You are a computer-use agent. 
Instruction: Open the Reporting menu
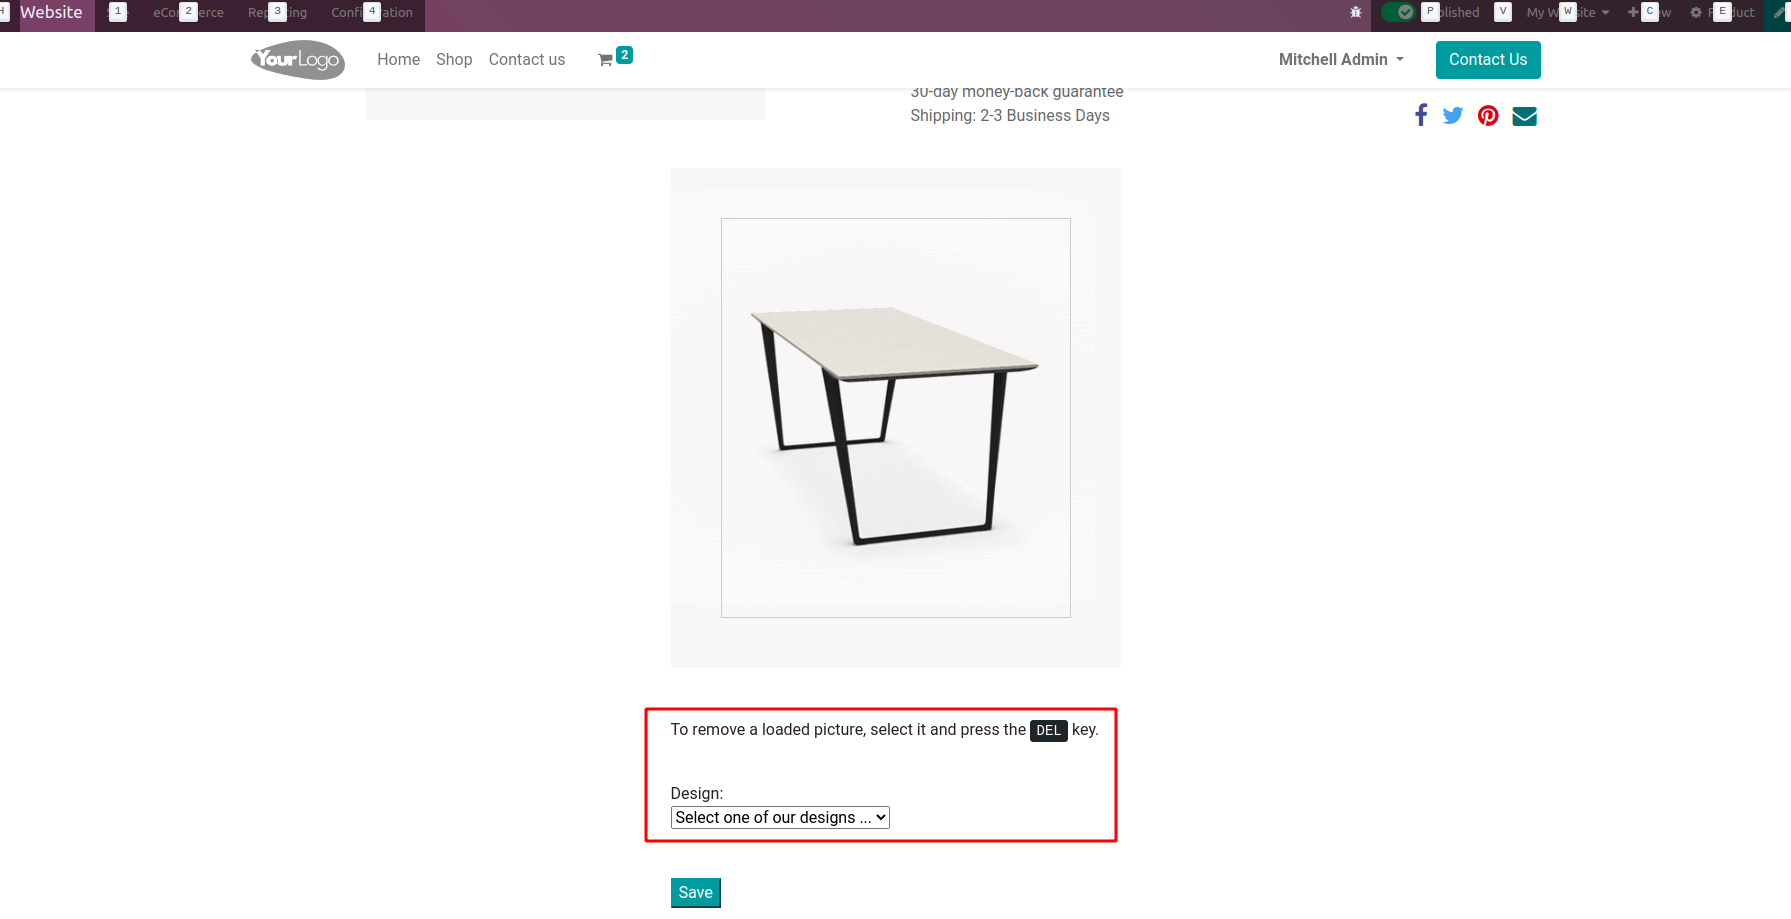278,12
